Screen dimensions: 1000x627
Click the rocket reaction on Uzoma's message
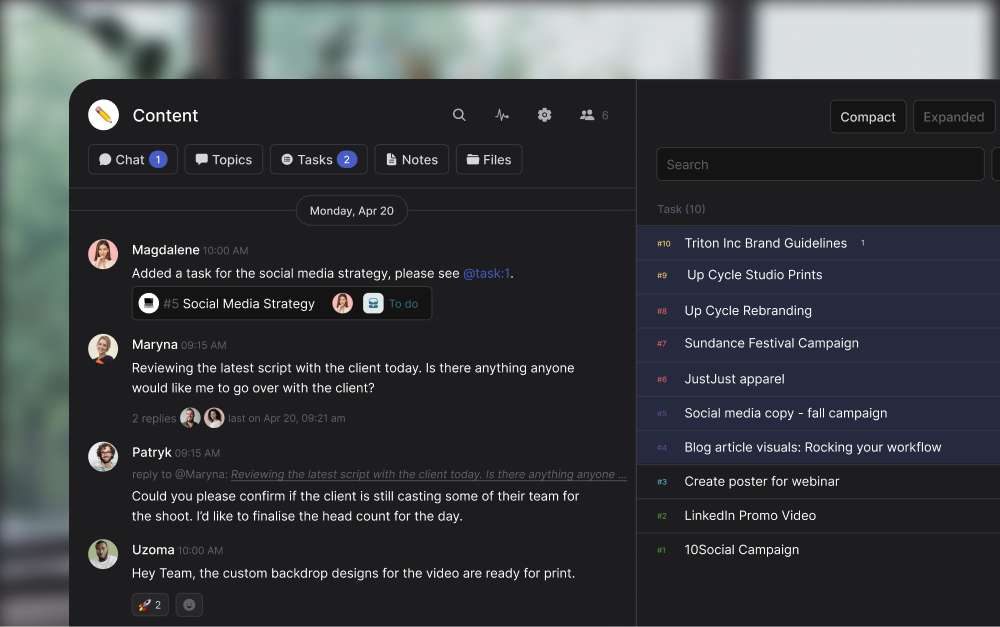click(x=149, y=604)
